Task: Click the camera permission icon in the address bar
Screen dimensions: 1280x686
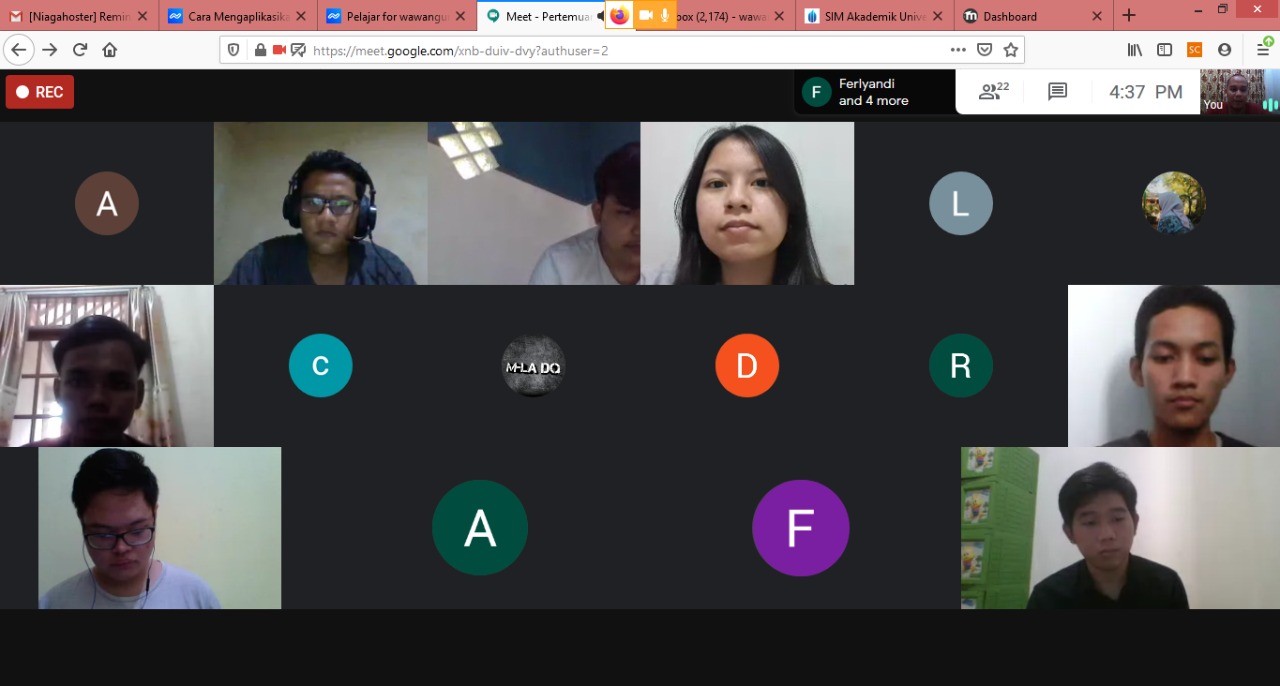Action: [279, 50]
